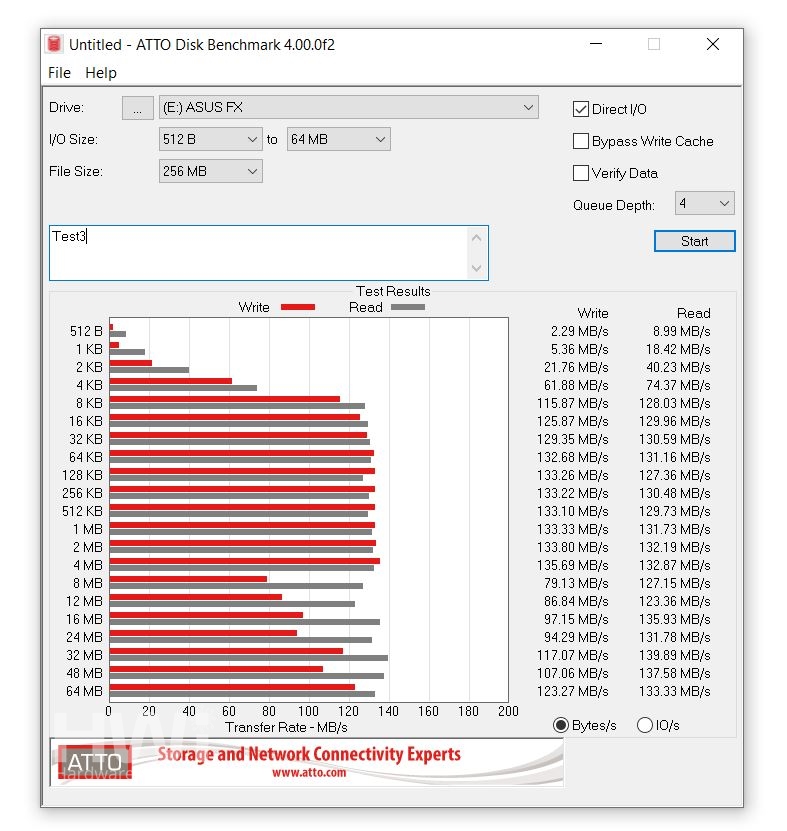Expand the Queue Depth dropdown
Viewport: 787px width, 831px height.
click(704, 203)
